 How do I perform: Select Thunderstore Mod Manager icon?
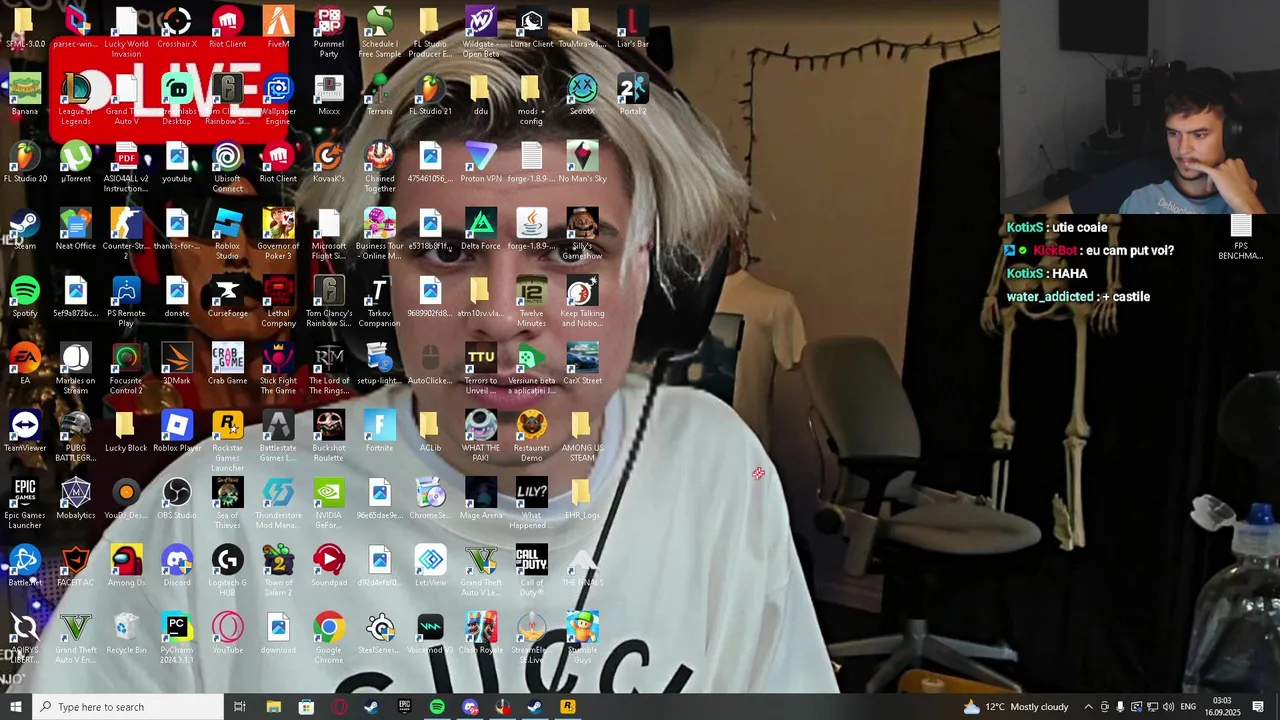278,503
